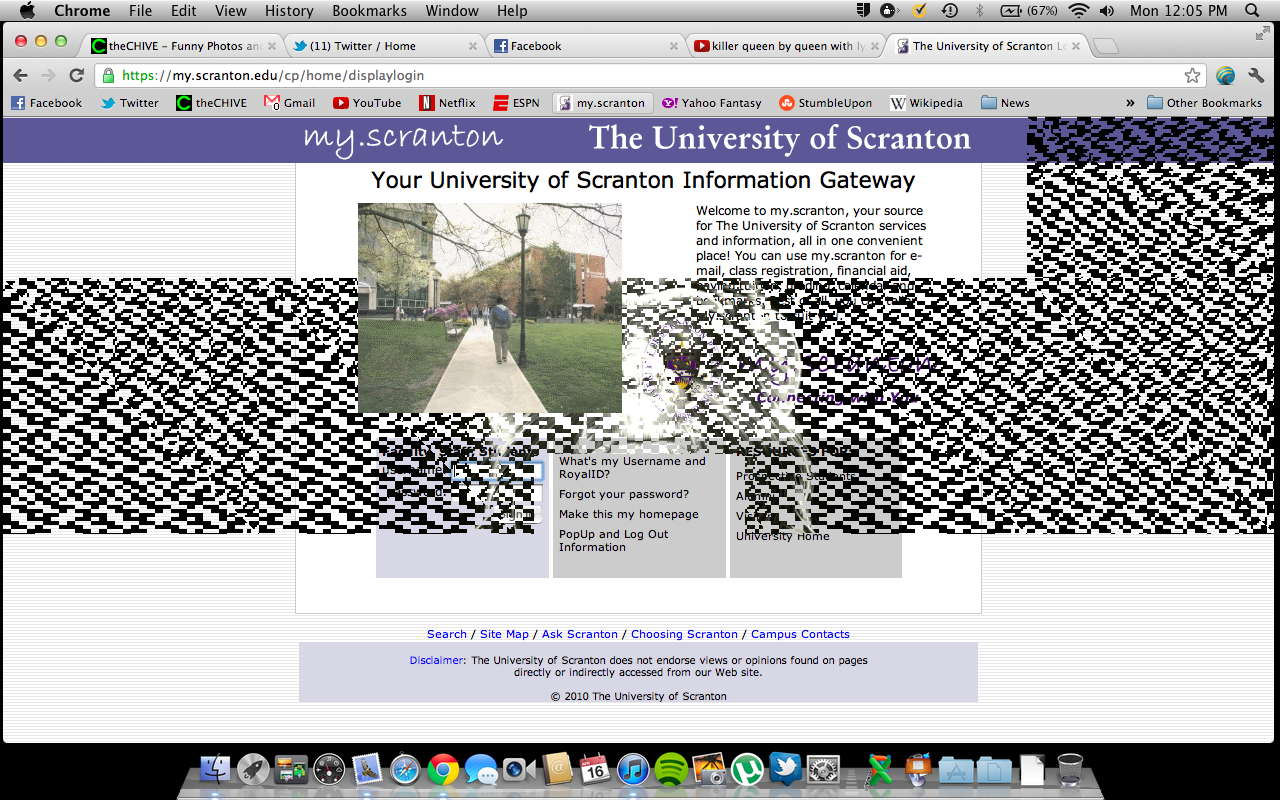Click the Norton checkmark icon in menu bar
Viewport: 1280px width, 800px height.
[920, 11]
